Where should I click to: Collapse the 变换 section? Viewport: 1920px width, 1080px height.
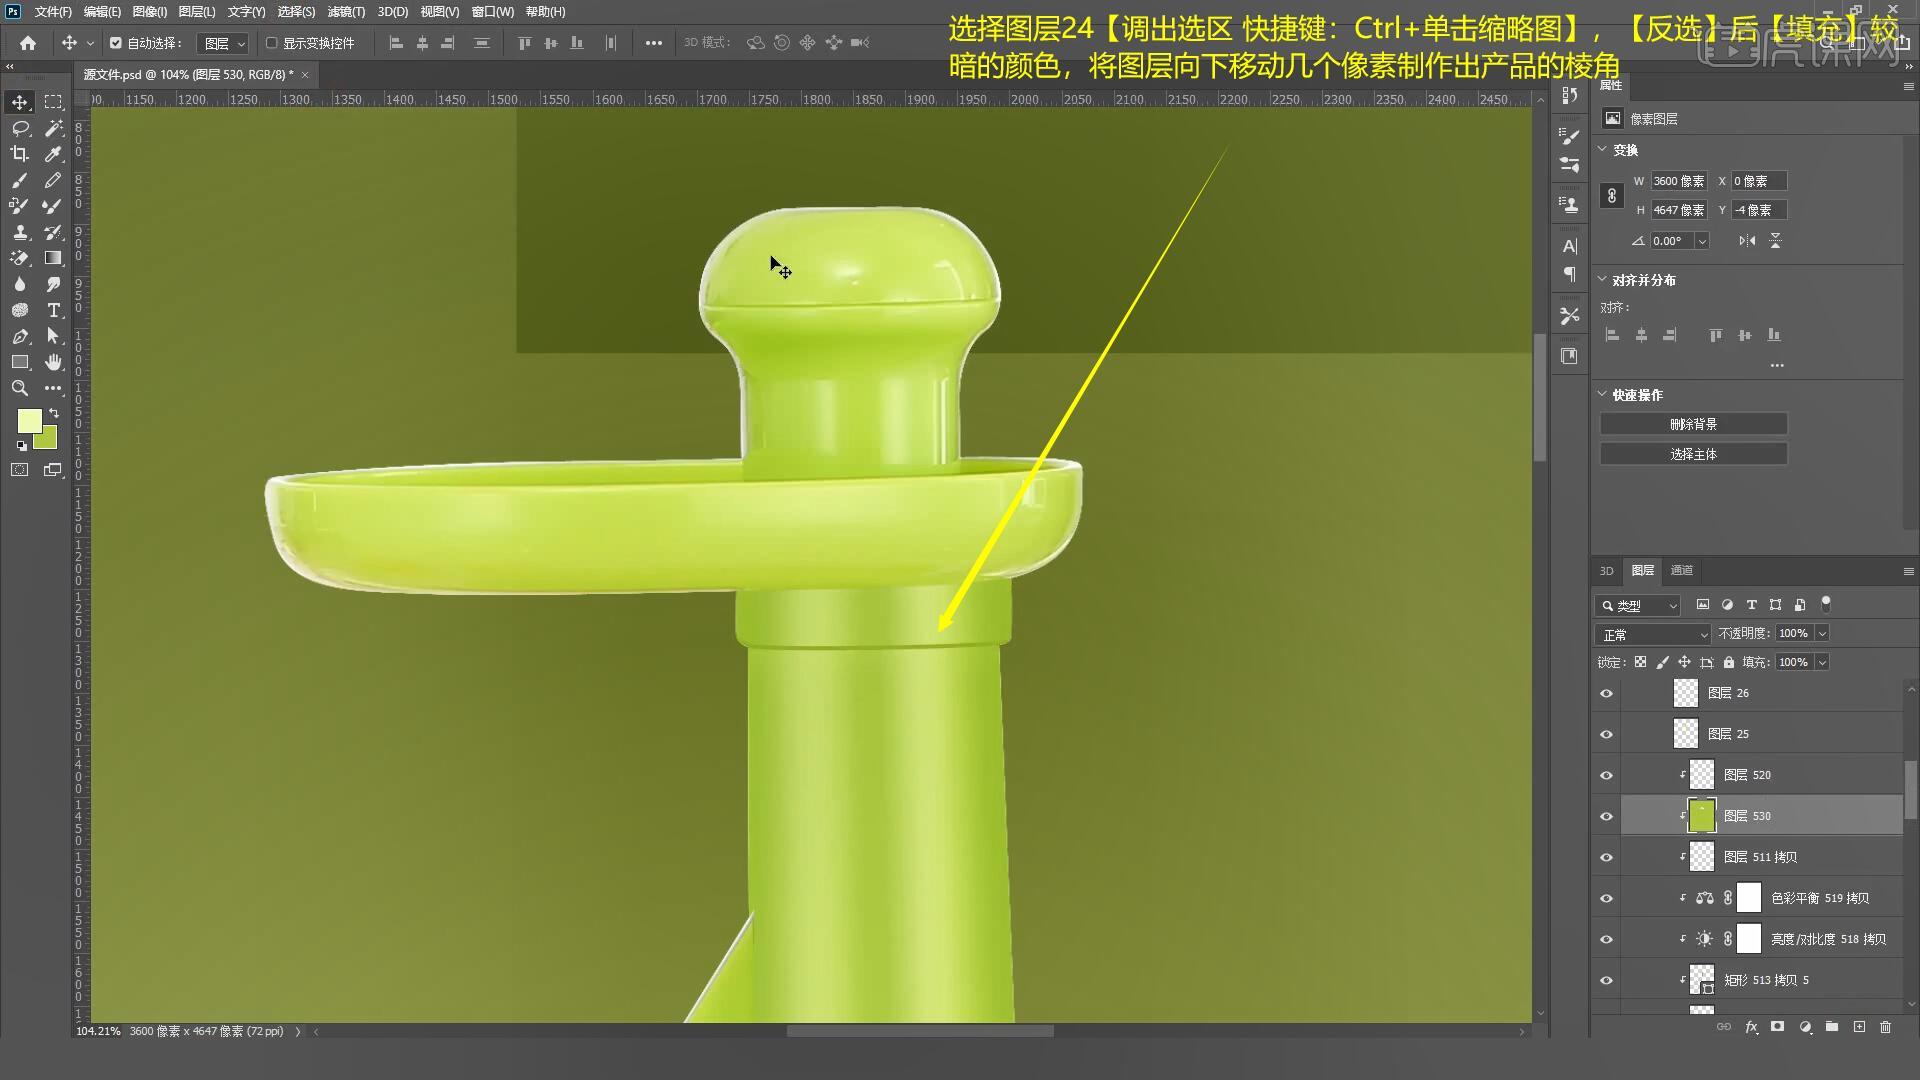(x=1603, y=149)
